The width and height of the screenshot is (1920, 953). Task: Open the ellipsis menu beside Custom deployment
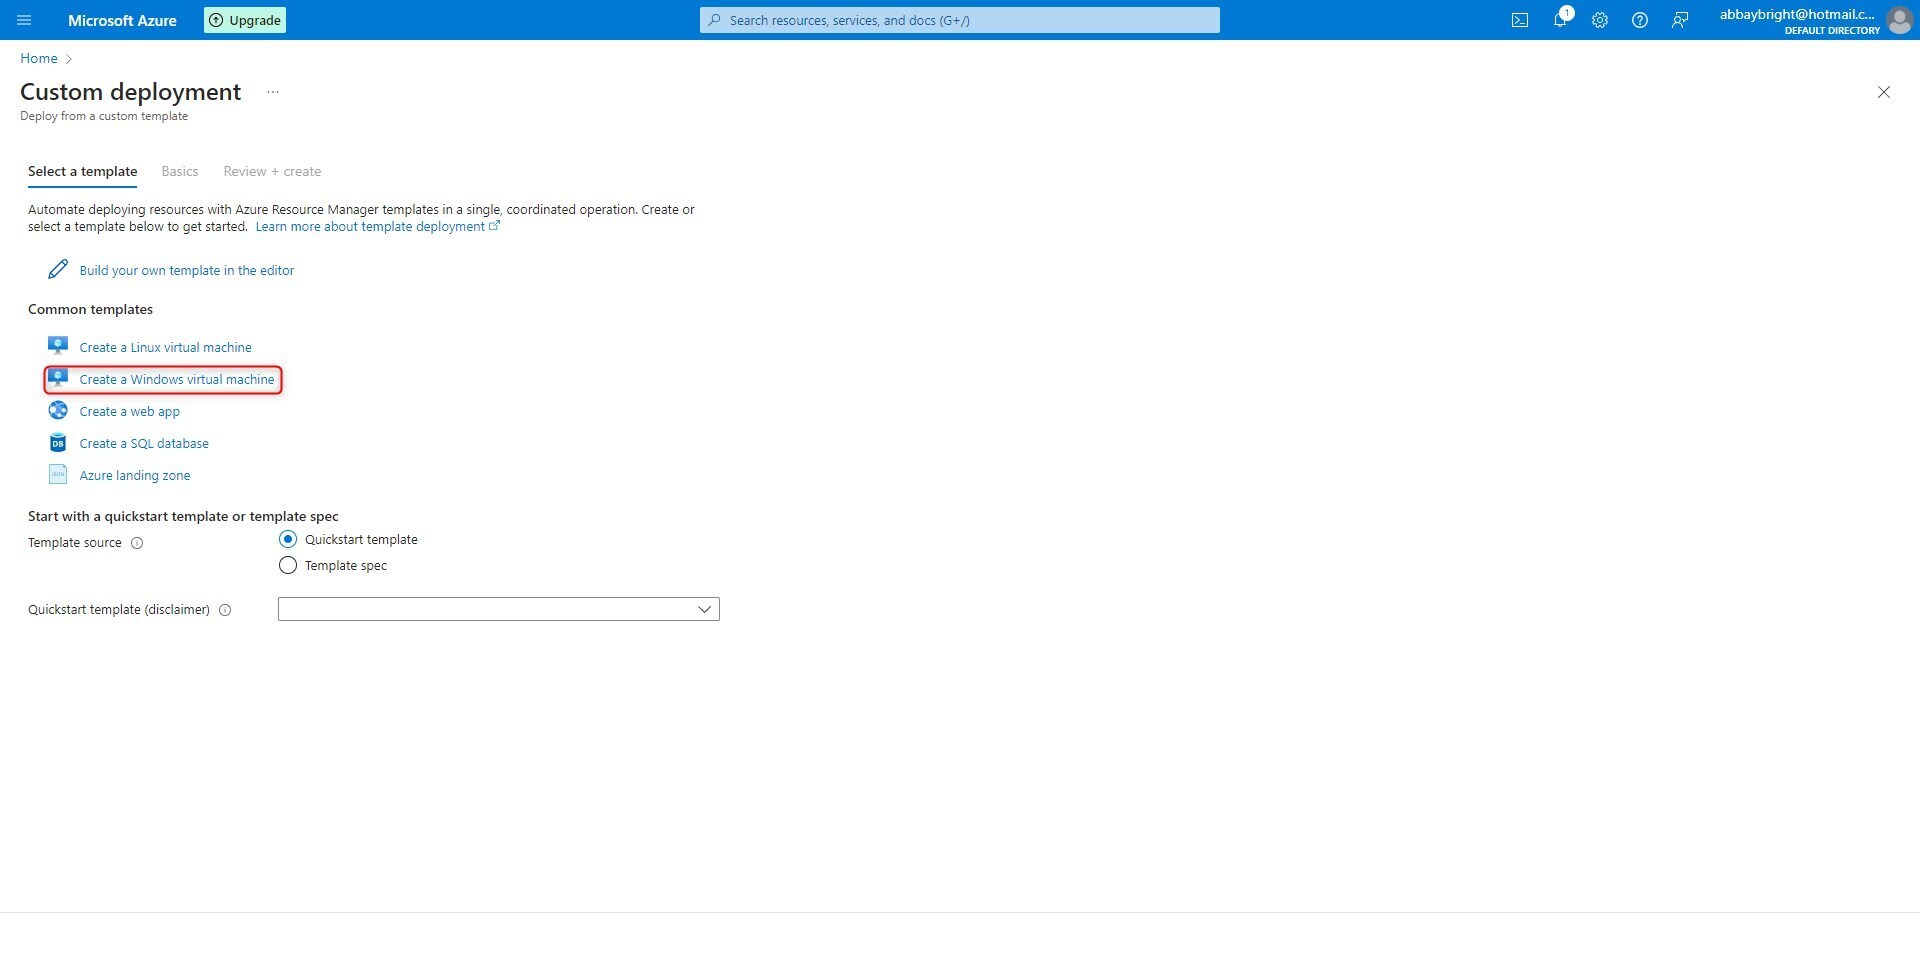coord(272,92)
